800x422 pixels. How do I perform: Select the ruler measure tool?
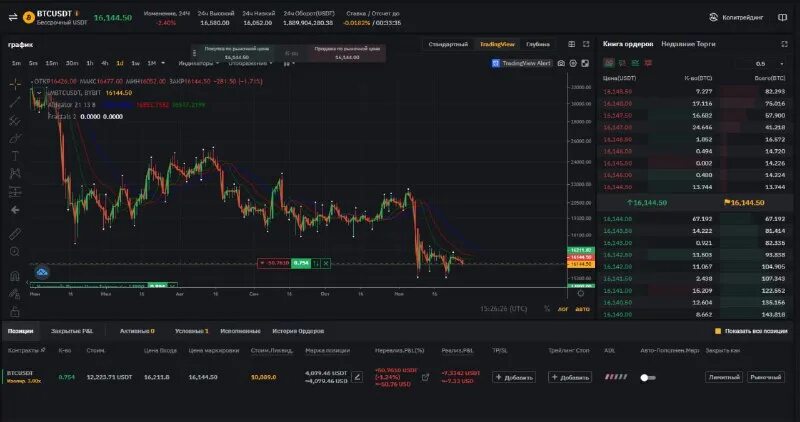click(15, 234)
